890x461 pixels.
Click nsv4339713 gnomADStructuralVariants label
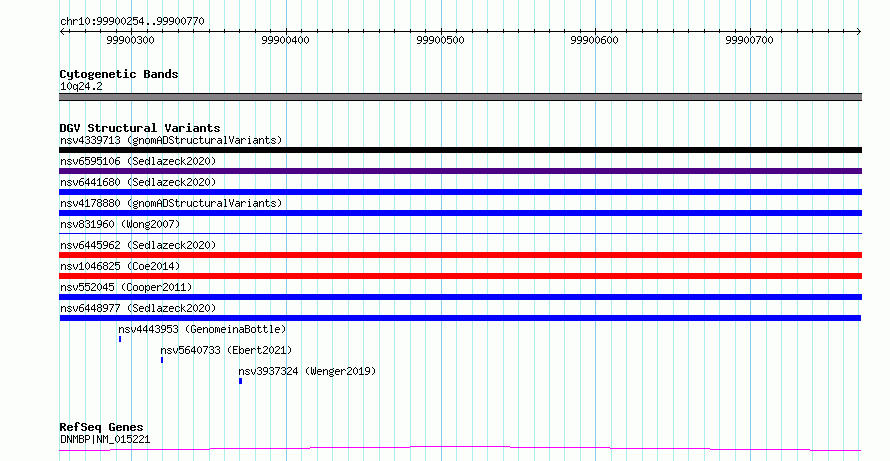pos(171,140)
